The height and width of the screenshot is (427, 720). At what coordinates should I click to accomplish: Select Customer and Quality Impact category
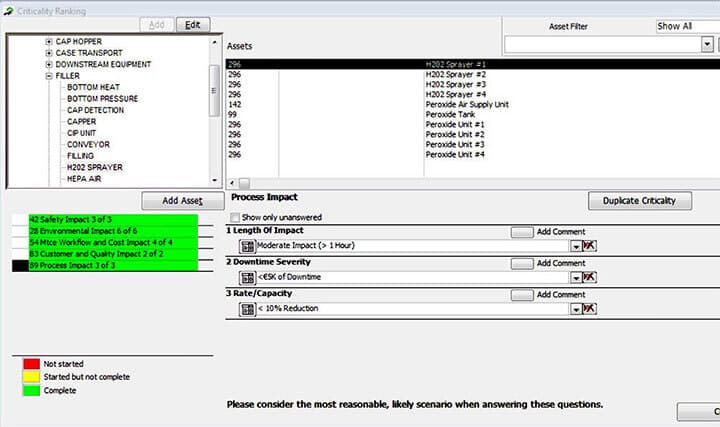point(113,254)
